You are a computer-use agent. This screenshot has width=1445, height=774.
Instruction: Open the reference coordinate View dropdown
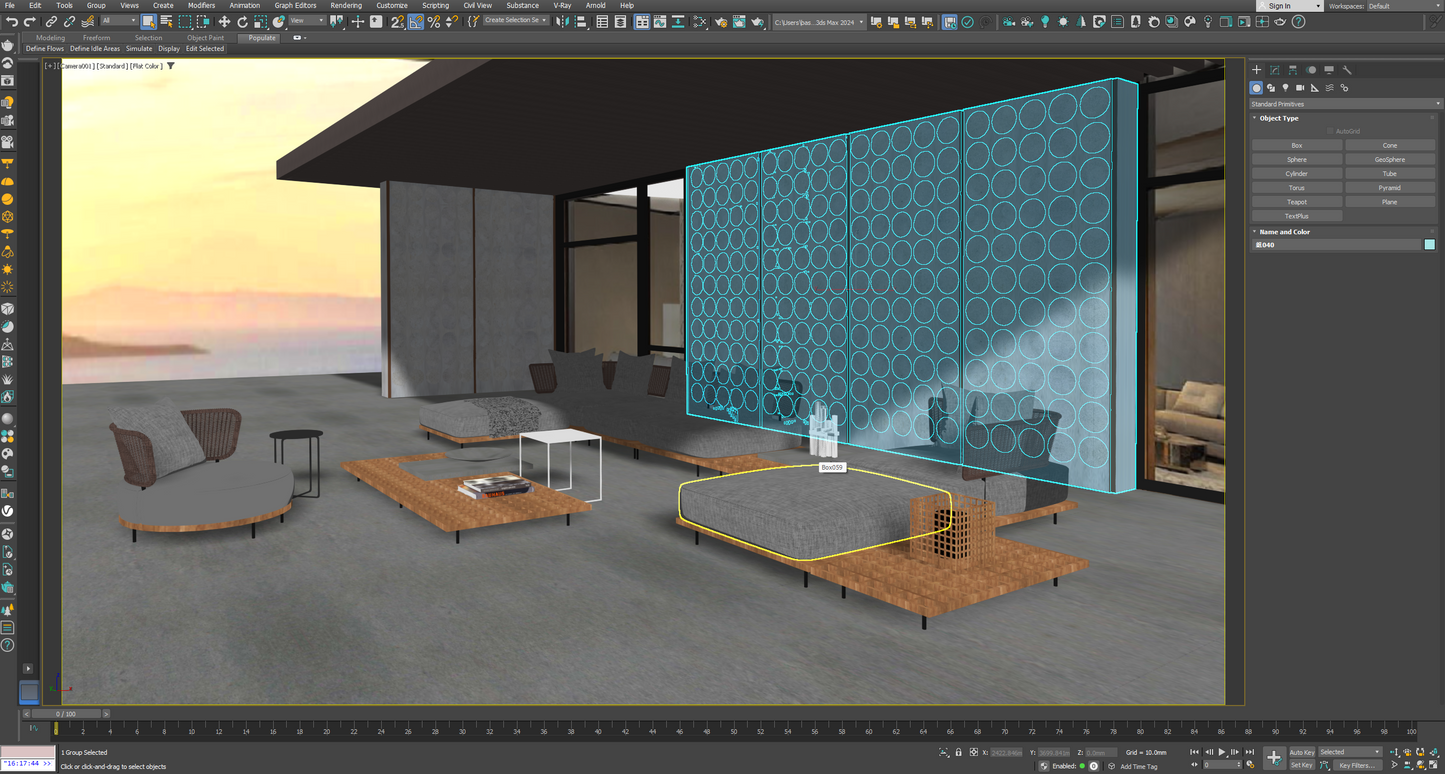coord(307,21)
